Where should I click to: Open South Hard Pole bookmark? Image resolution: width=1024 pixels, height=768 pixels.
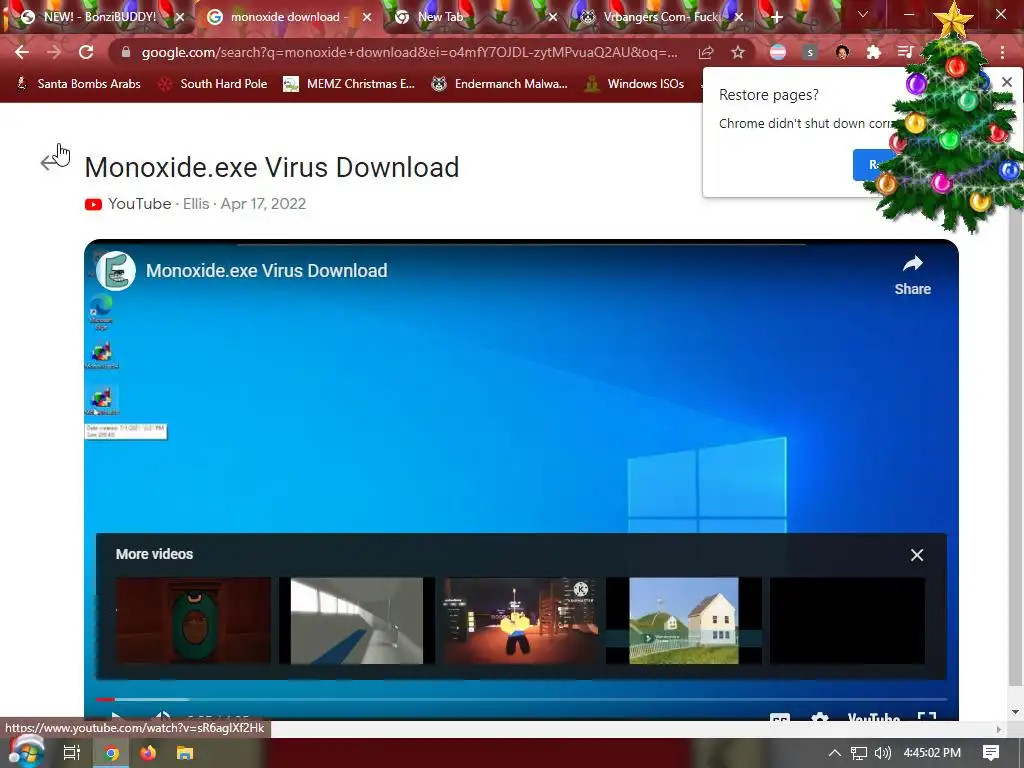click(x=214, y=84)
